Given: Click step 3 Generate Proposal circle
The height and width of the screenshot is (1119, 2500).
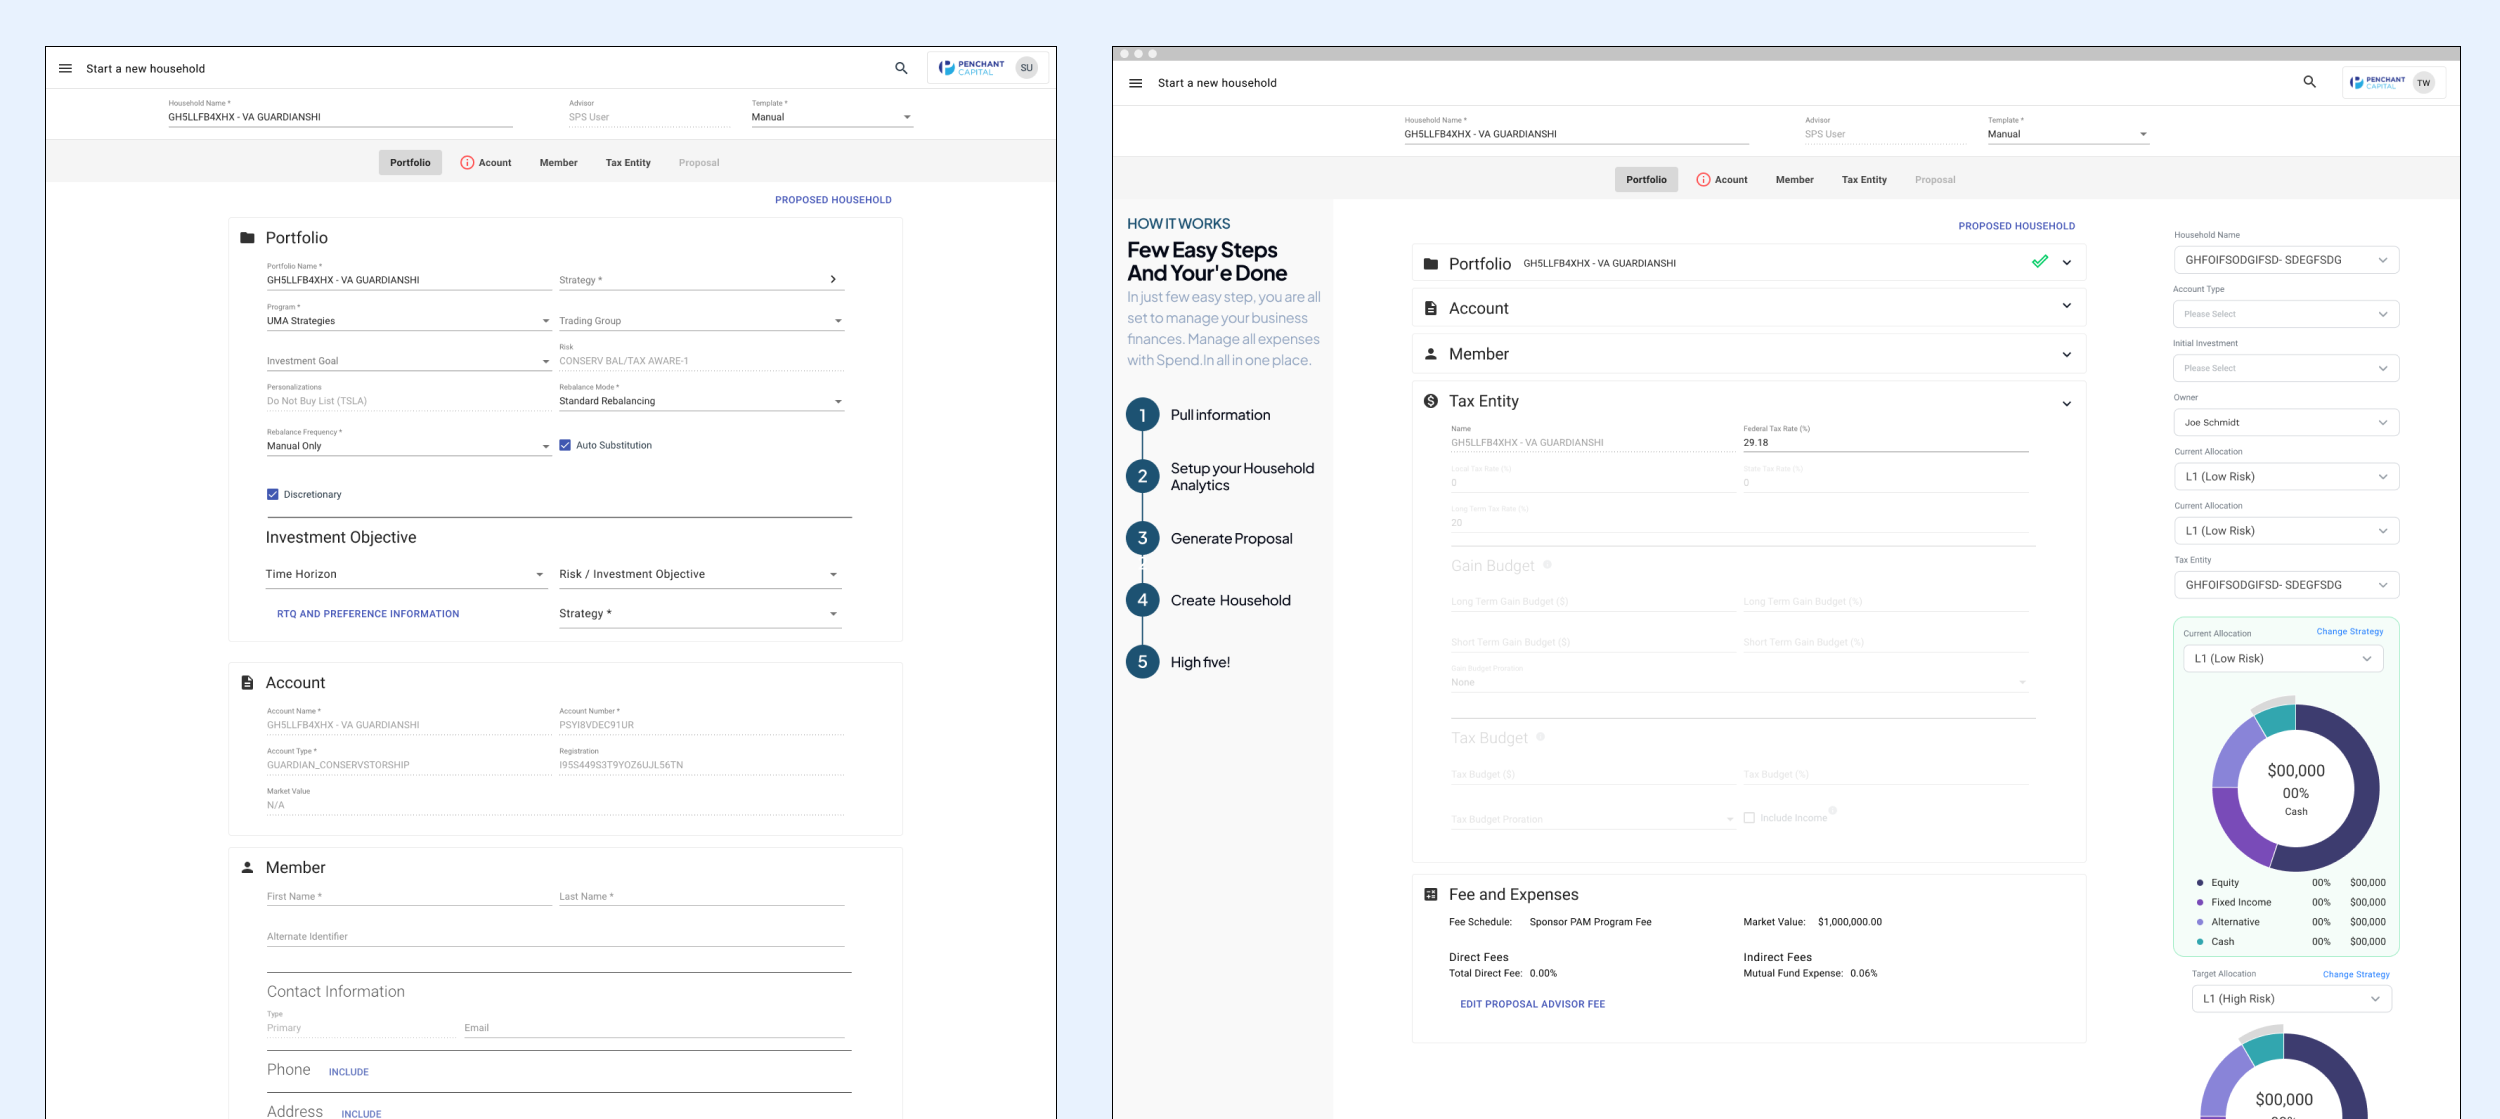Looking at the screenshot, I should click(x=1142, y=538).
